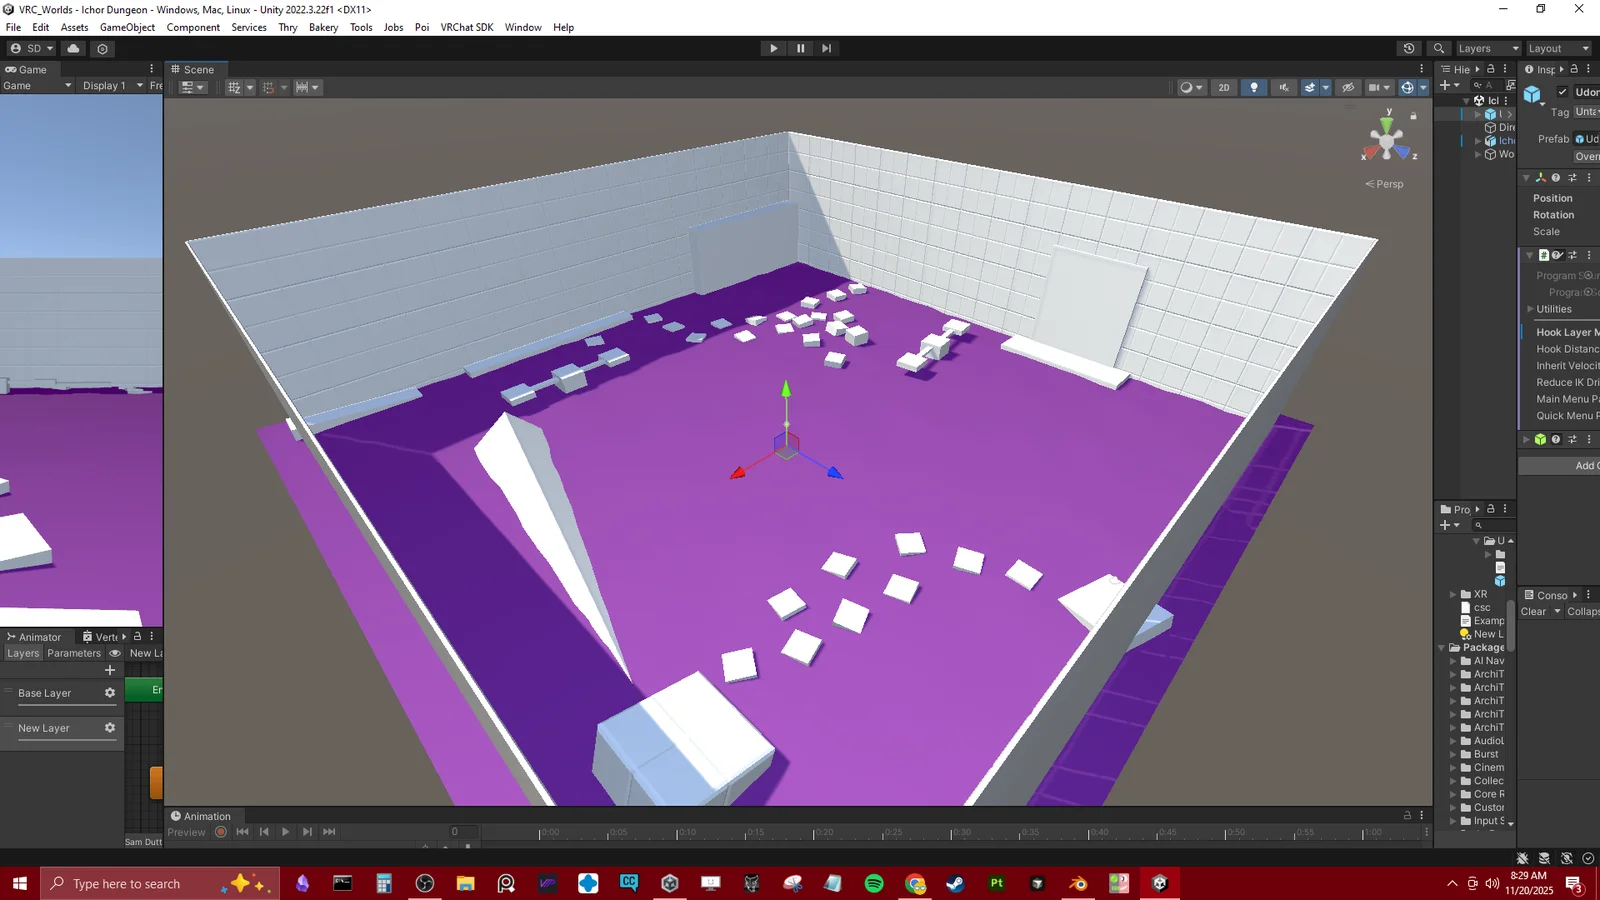The height and width of the screenshot is (900, 1600).
Task: Click the search magnifier icon in the top toolbar
Action: tap(1438, 48)
